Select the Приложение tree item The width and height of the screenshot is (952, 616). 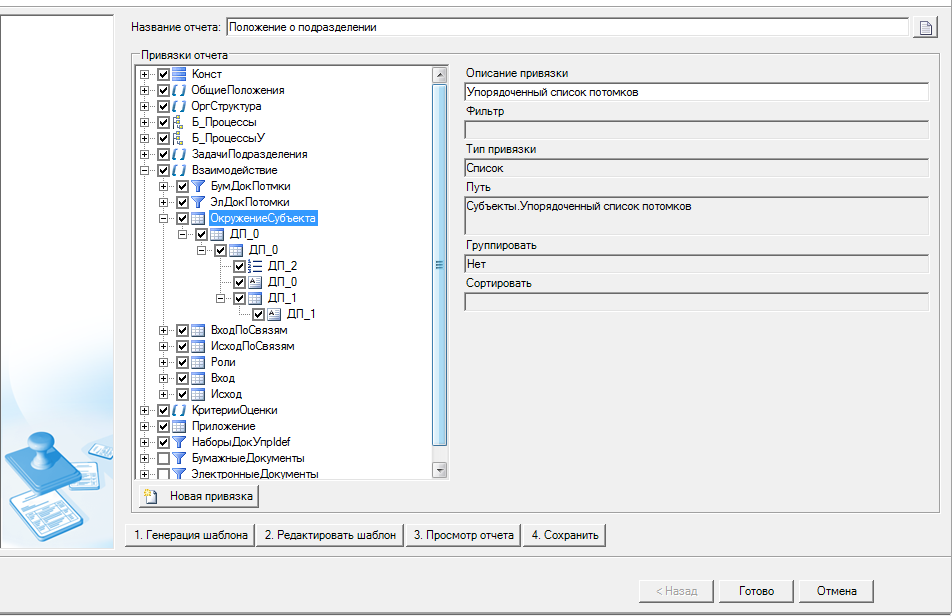point(223,426)
